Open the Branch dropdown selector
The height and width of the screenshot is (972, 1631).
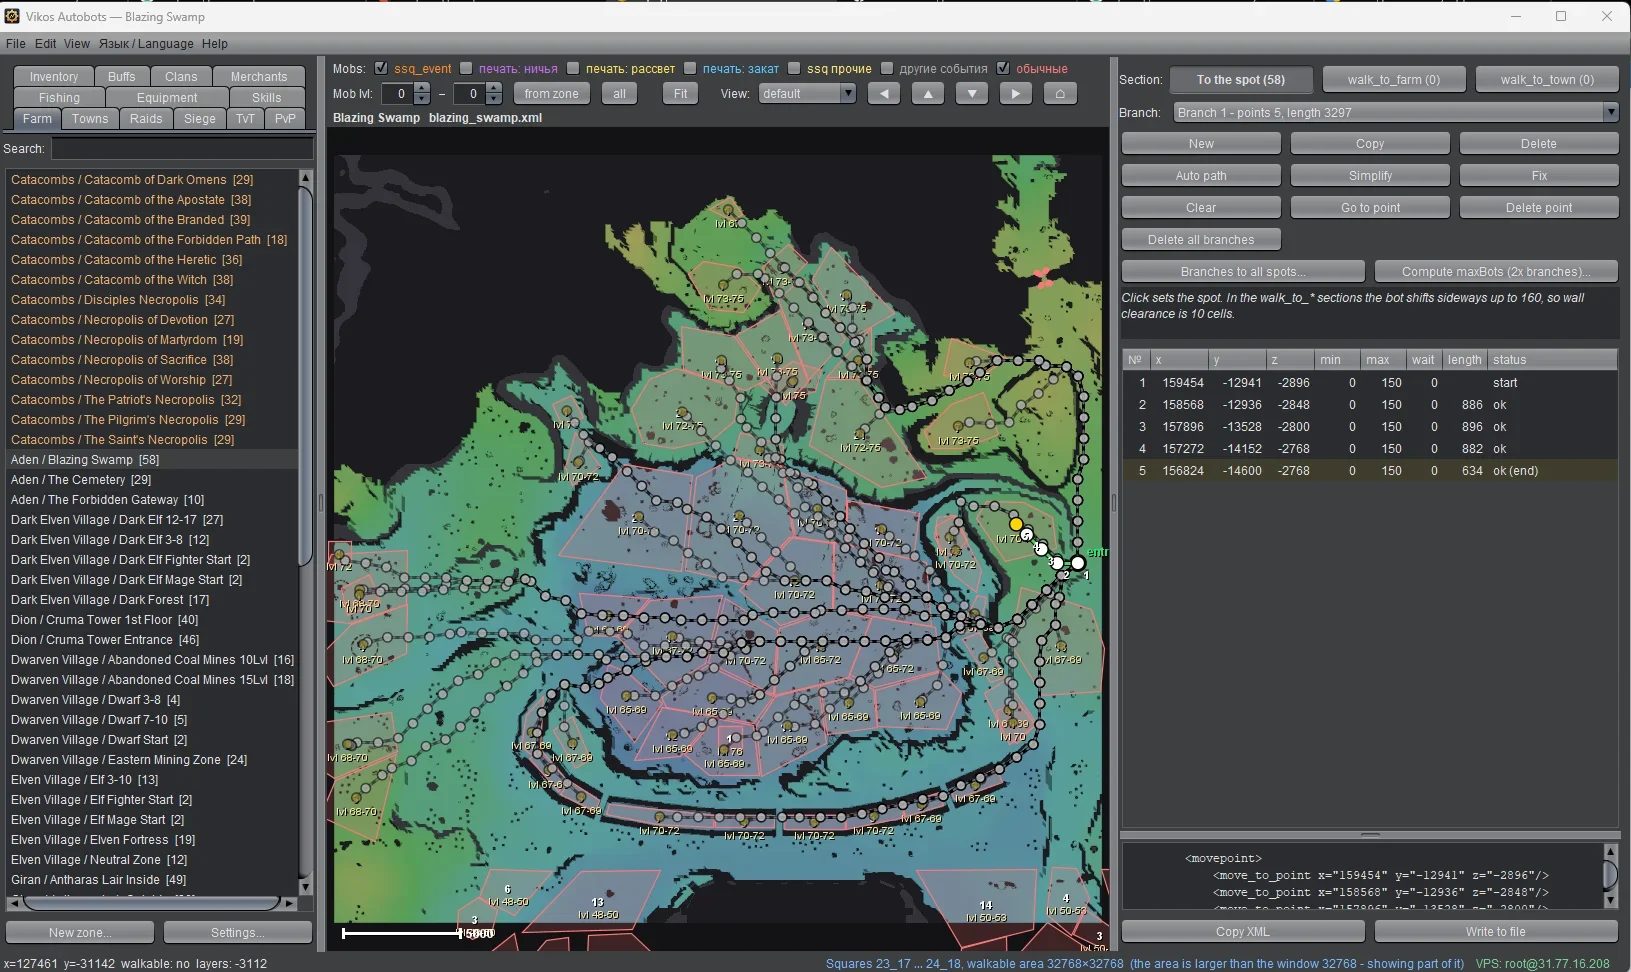pos(1396,112)
